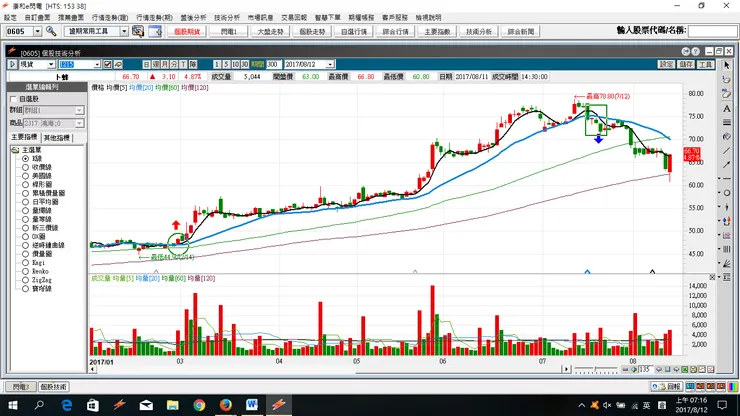
Task: Select the horizontal lines tool in right toolbar
Action: [727, 122]
